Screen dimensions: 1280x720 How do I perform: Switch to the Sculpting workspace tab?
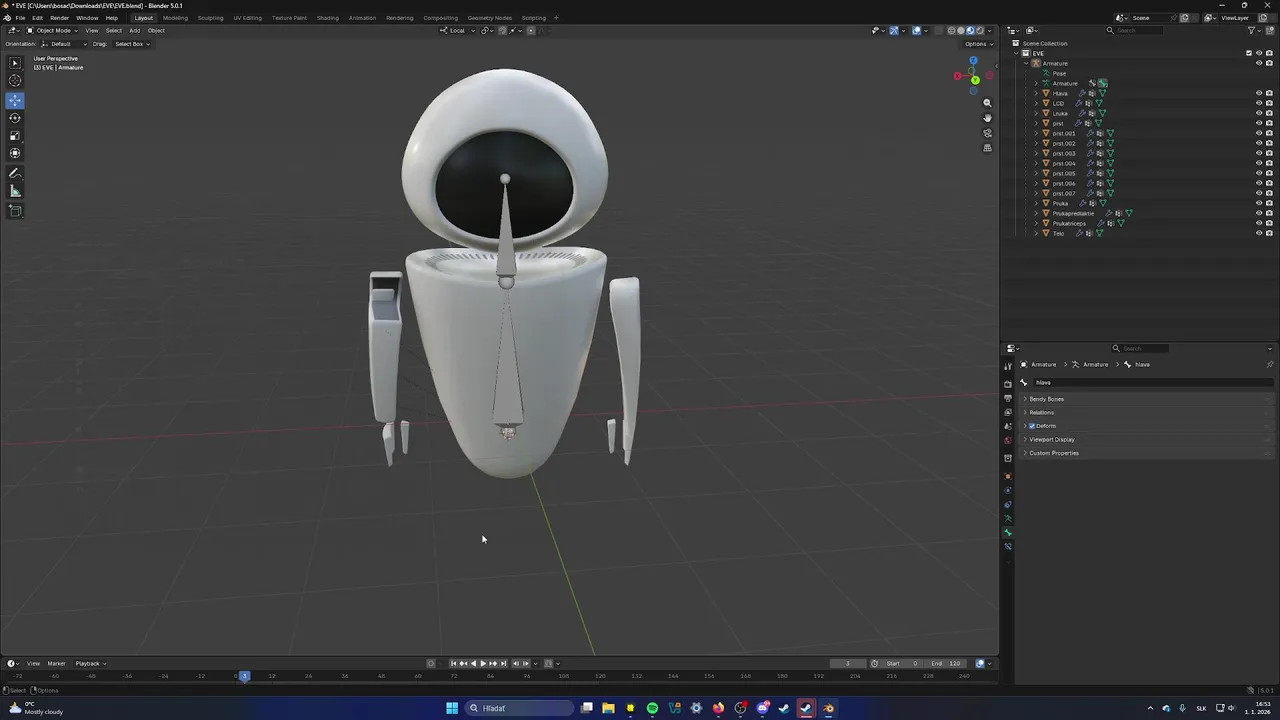pyautogui.click(x=210, y=18)
